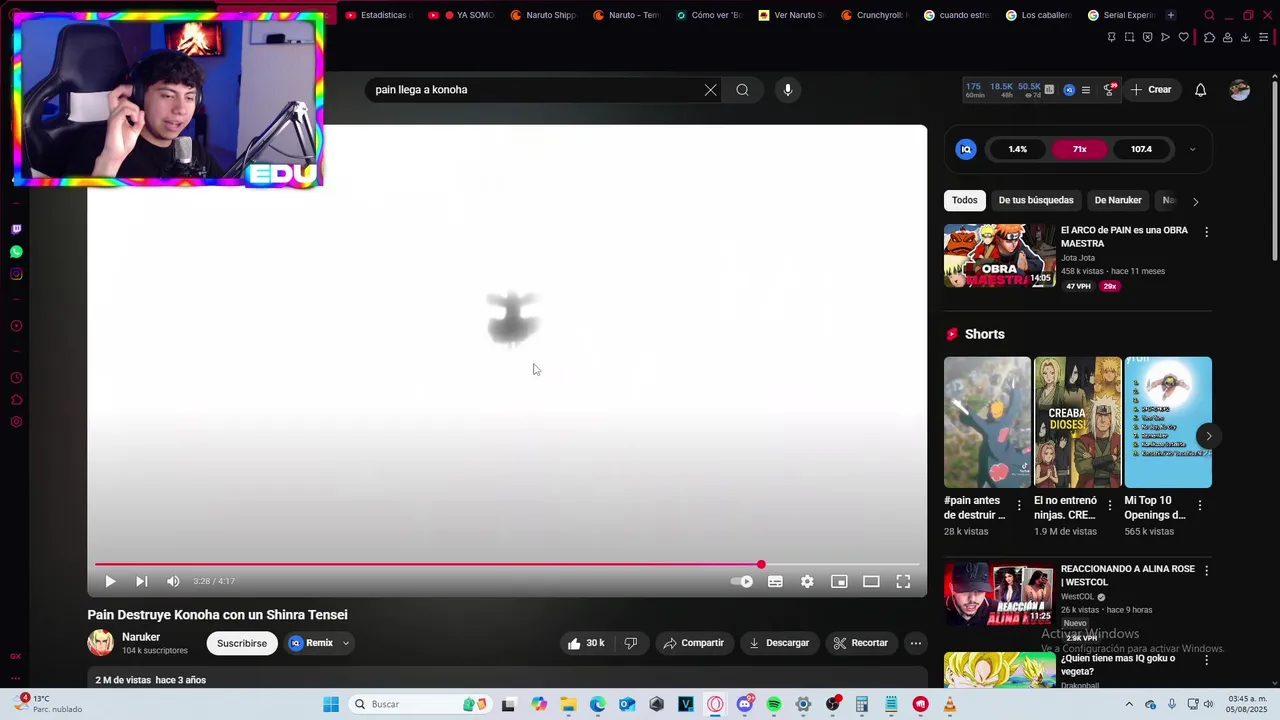This screenshot has width=1280, height=720.
Task: Click the heart bookmark icon in toolbar
Action: pyautogui.click(x=1184, y=37)
